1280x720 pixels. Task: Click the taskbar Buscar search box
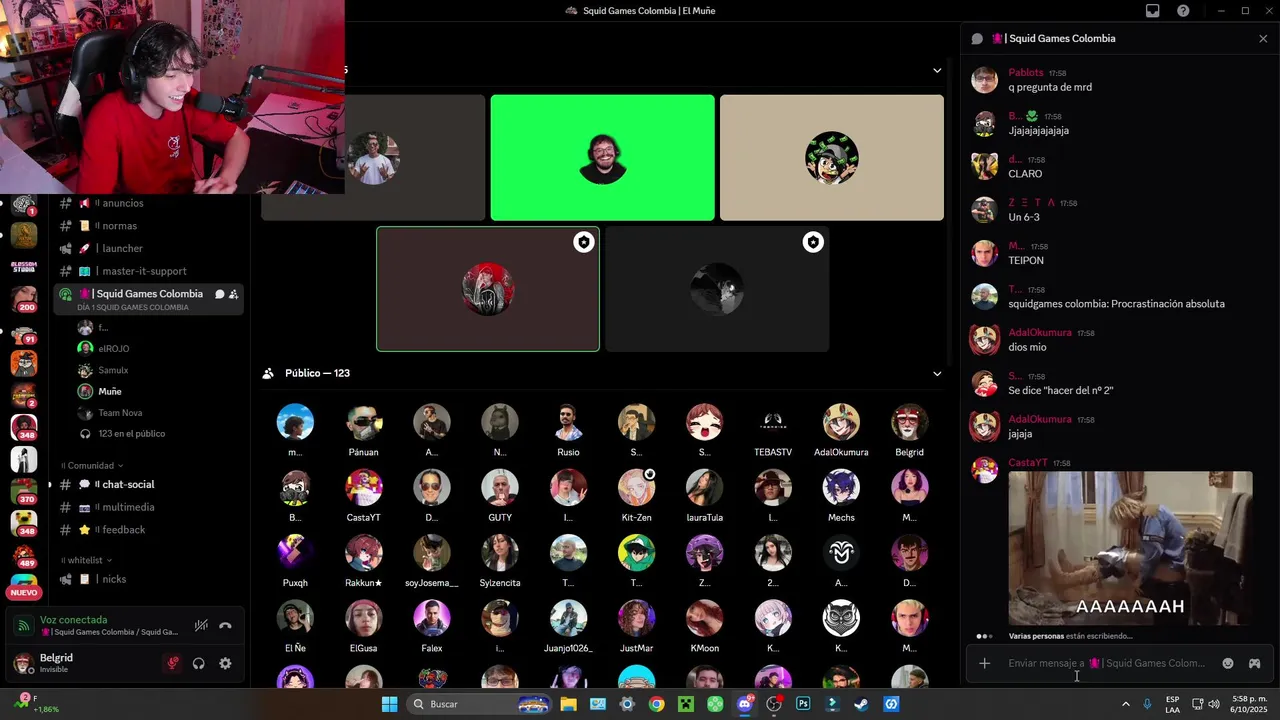[480, 704]
